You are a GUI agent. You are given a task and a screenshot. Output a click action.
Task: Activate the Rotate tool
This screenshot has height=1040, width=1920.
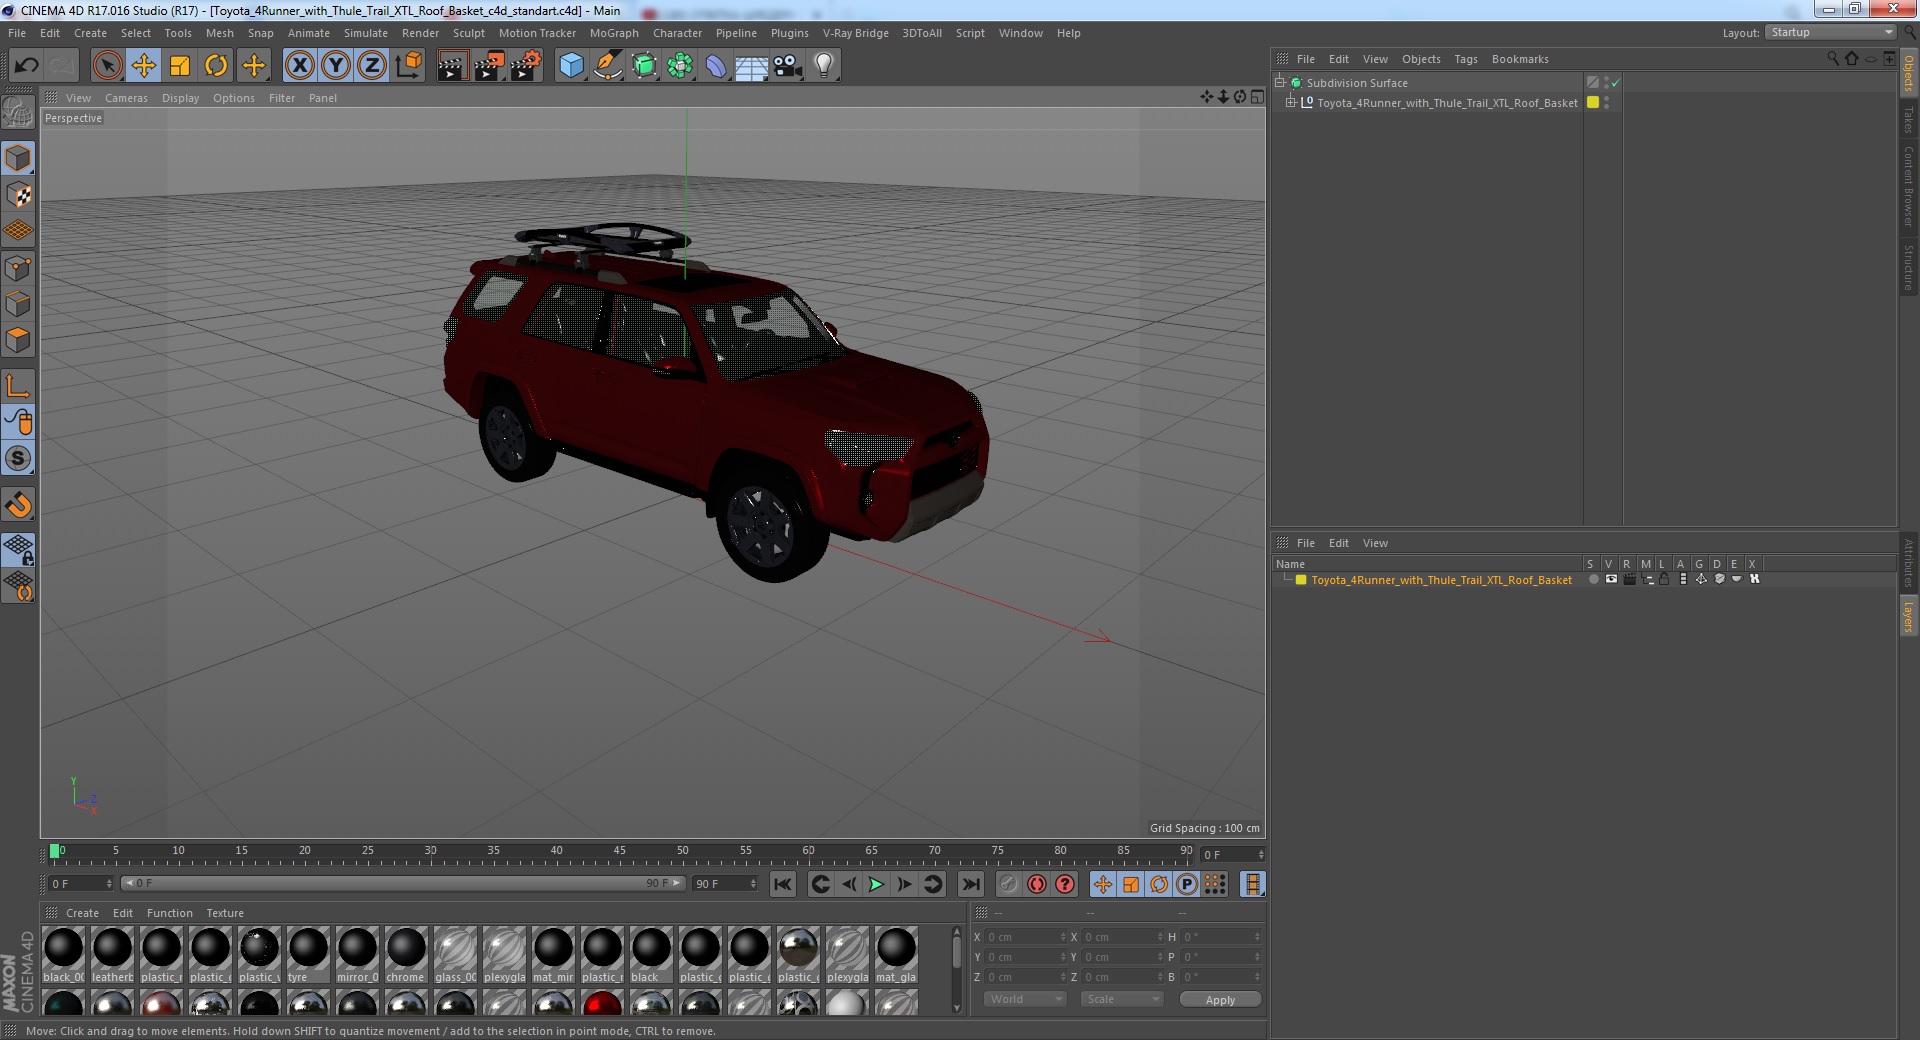pos(216,66)
